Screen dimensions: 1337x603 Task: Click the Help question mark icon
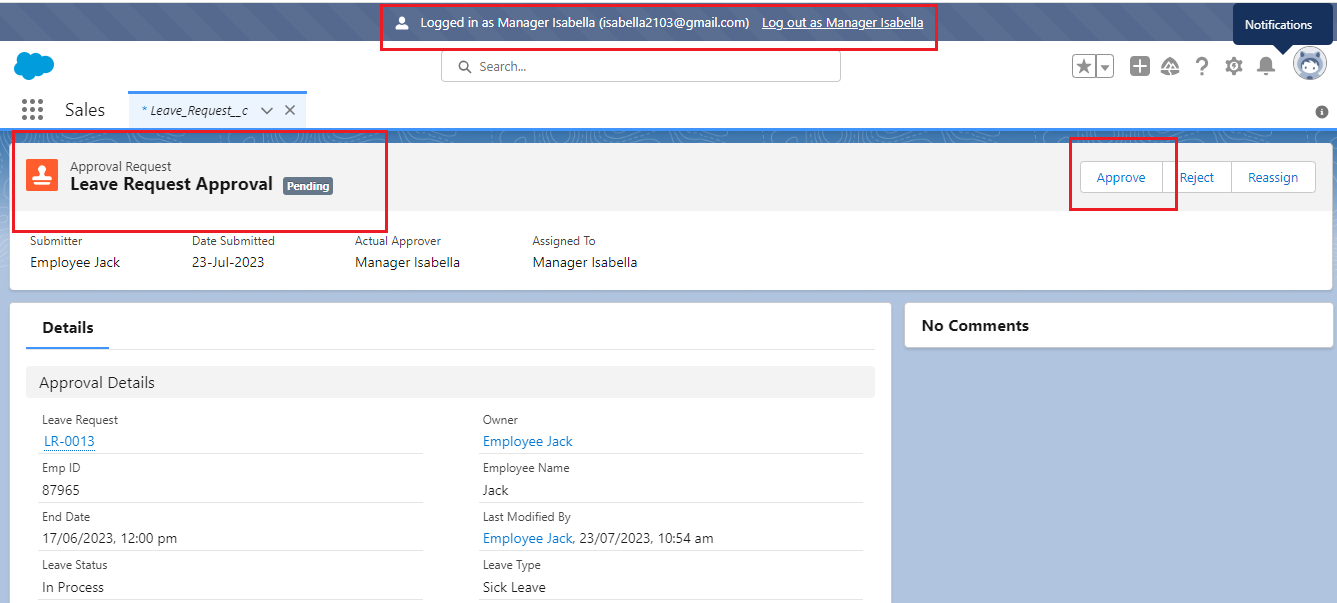1202,65
